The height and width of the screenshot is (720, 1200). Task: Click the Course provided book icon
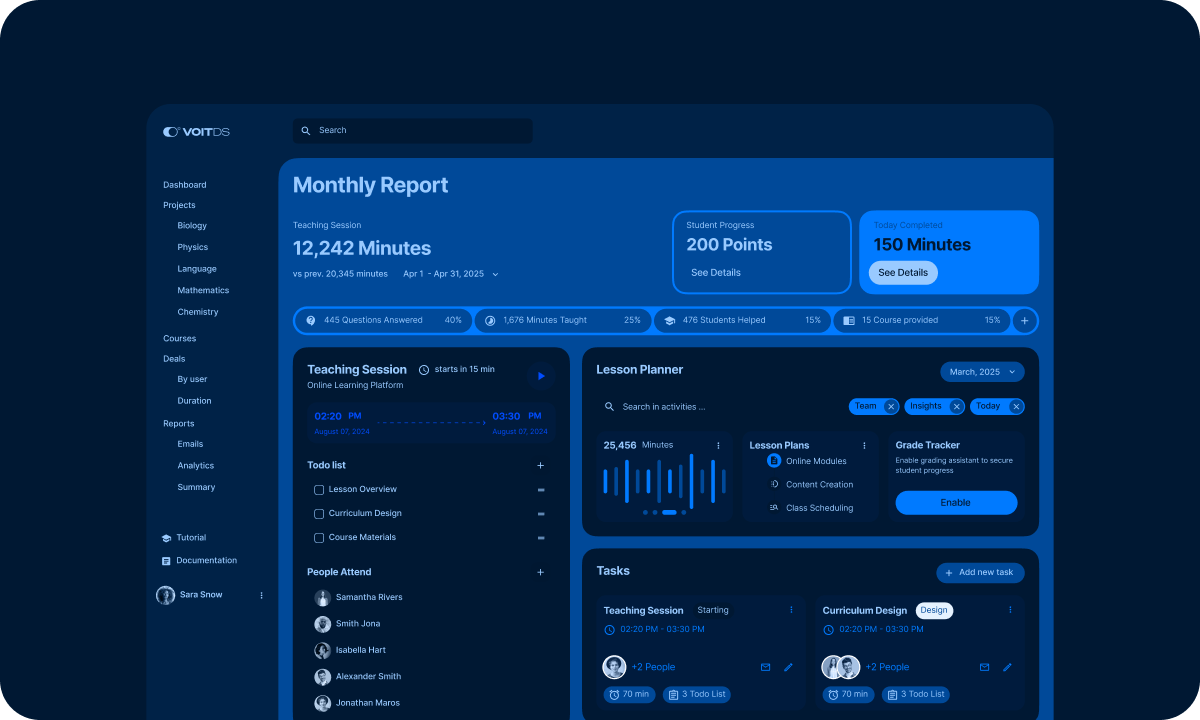tap(849, 321)
